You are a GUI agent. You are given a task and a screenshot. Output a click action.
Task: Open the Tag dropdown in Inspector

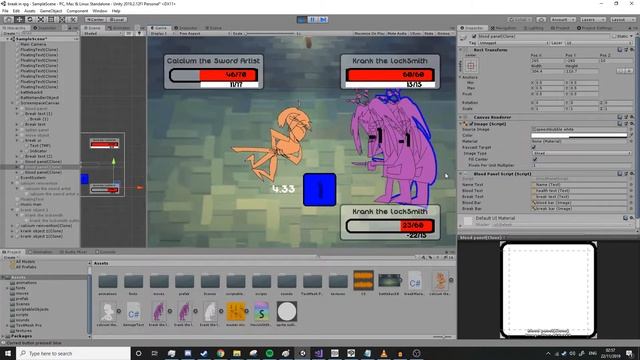[513, 43]
